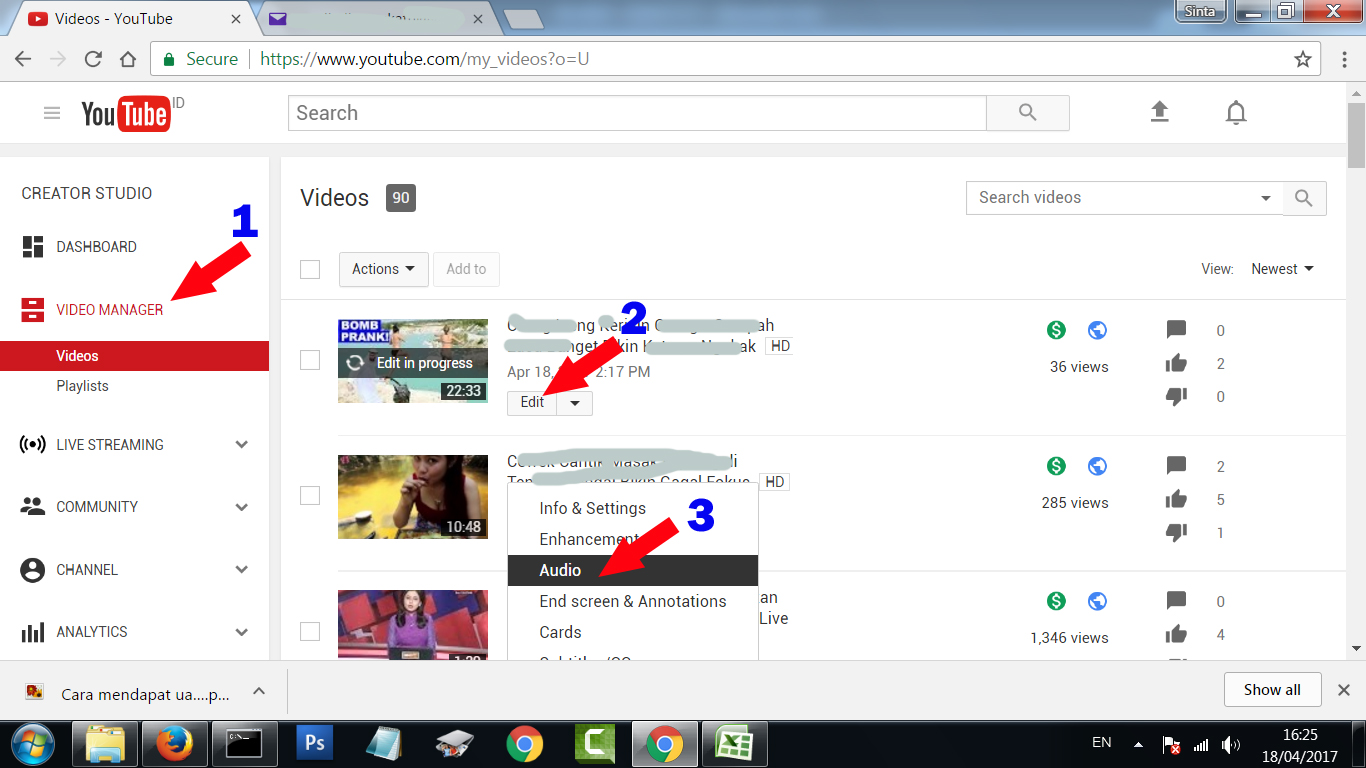
Task: Expand the Analytics section
Action: pyautogui.click(x=241, y=632)
